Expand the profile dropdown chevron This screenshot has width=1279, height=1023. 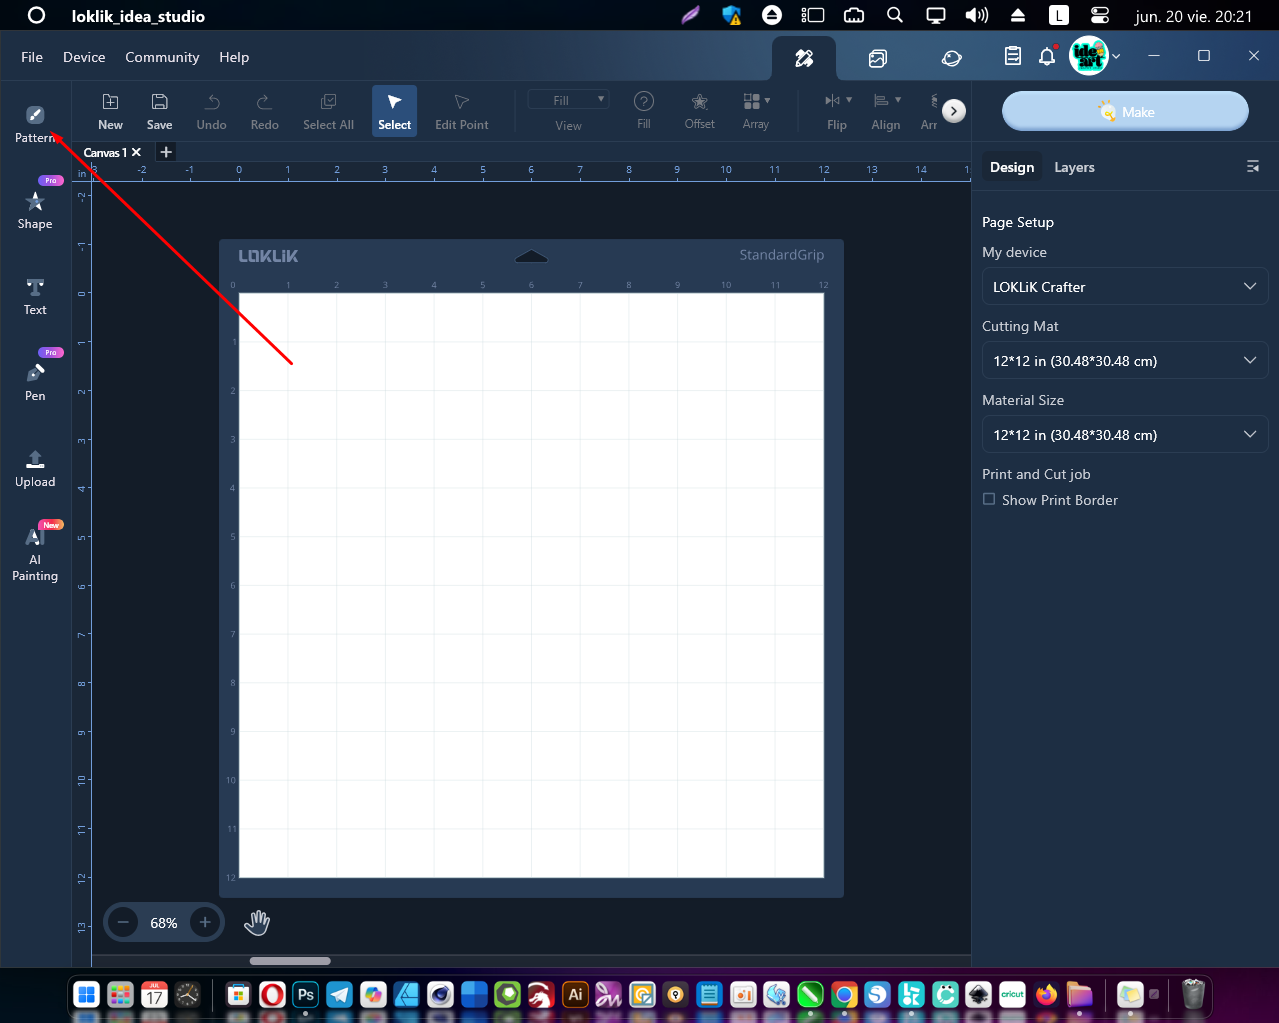[1116, 57]
